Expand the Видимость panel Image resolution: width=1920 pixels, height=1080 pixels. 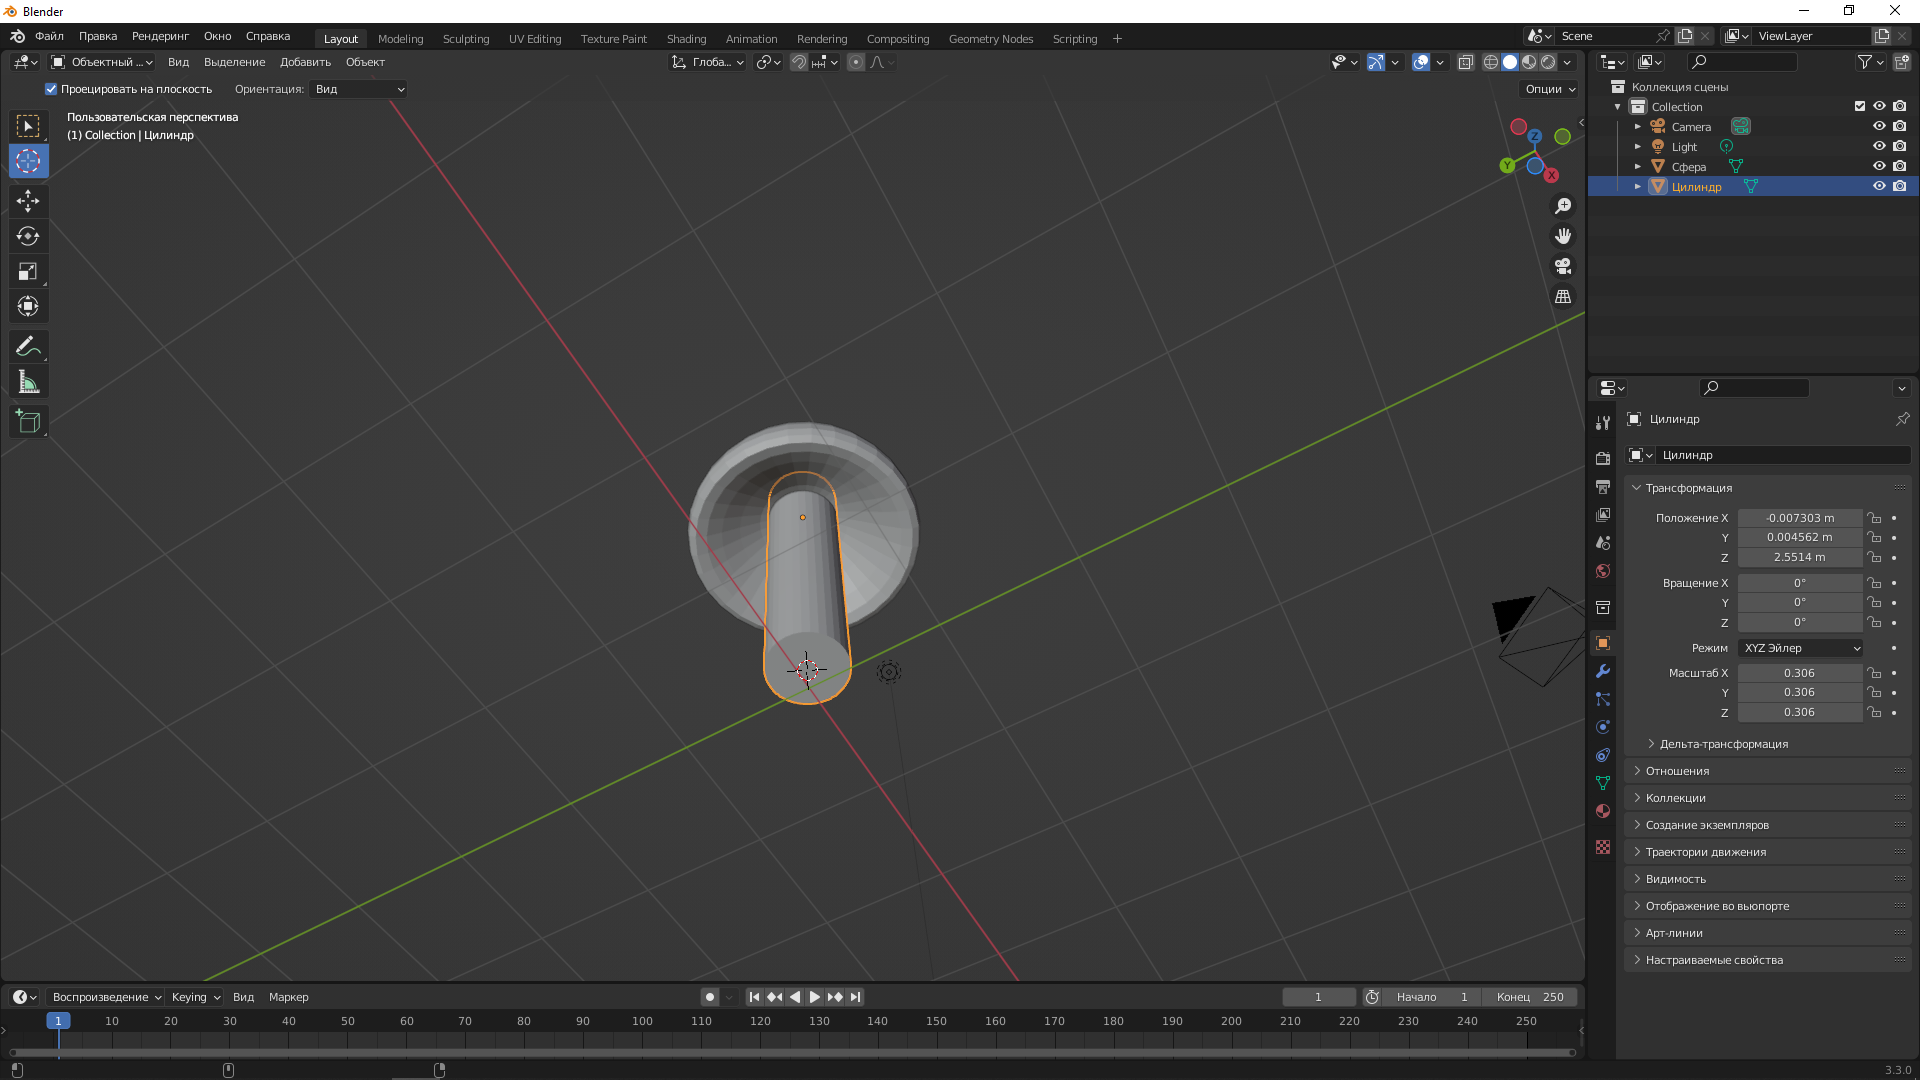click(x=1768, y=879)
